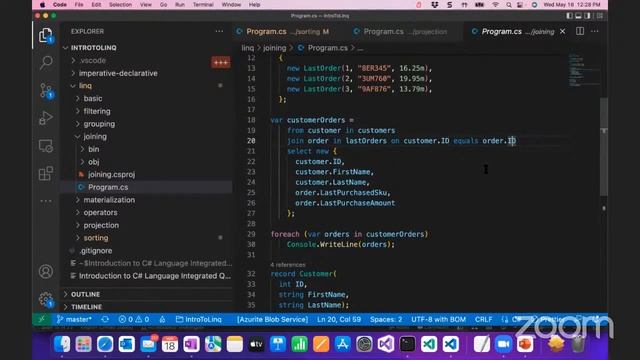Click the Explorer panel more actions ellipsis
The width and height of the screenshot is (640, 360).
coord(219,31)
